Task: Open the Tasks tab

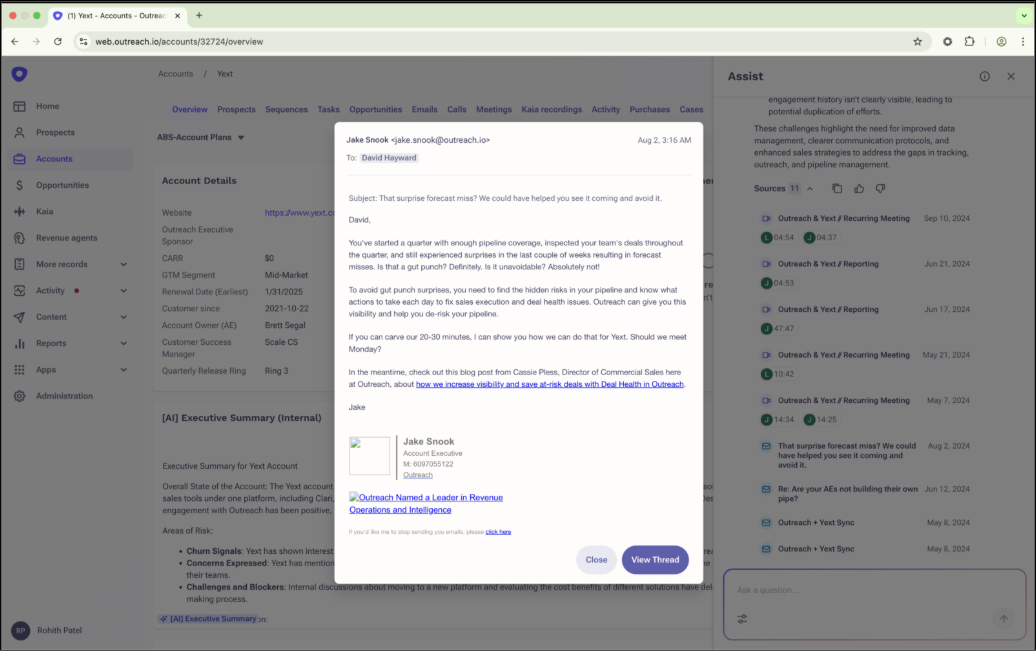Action: 328,110
